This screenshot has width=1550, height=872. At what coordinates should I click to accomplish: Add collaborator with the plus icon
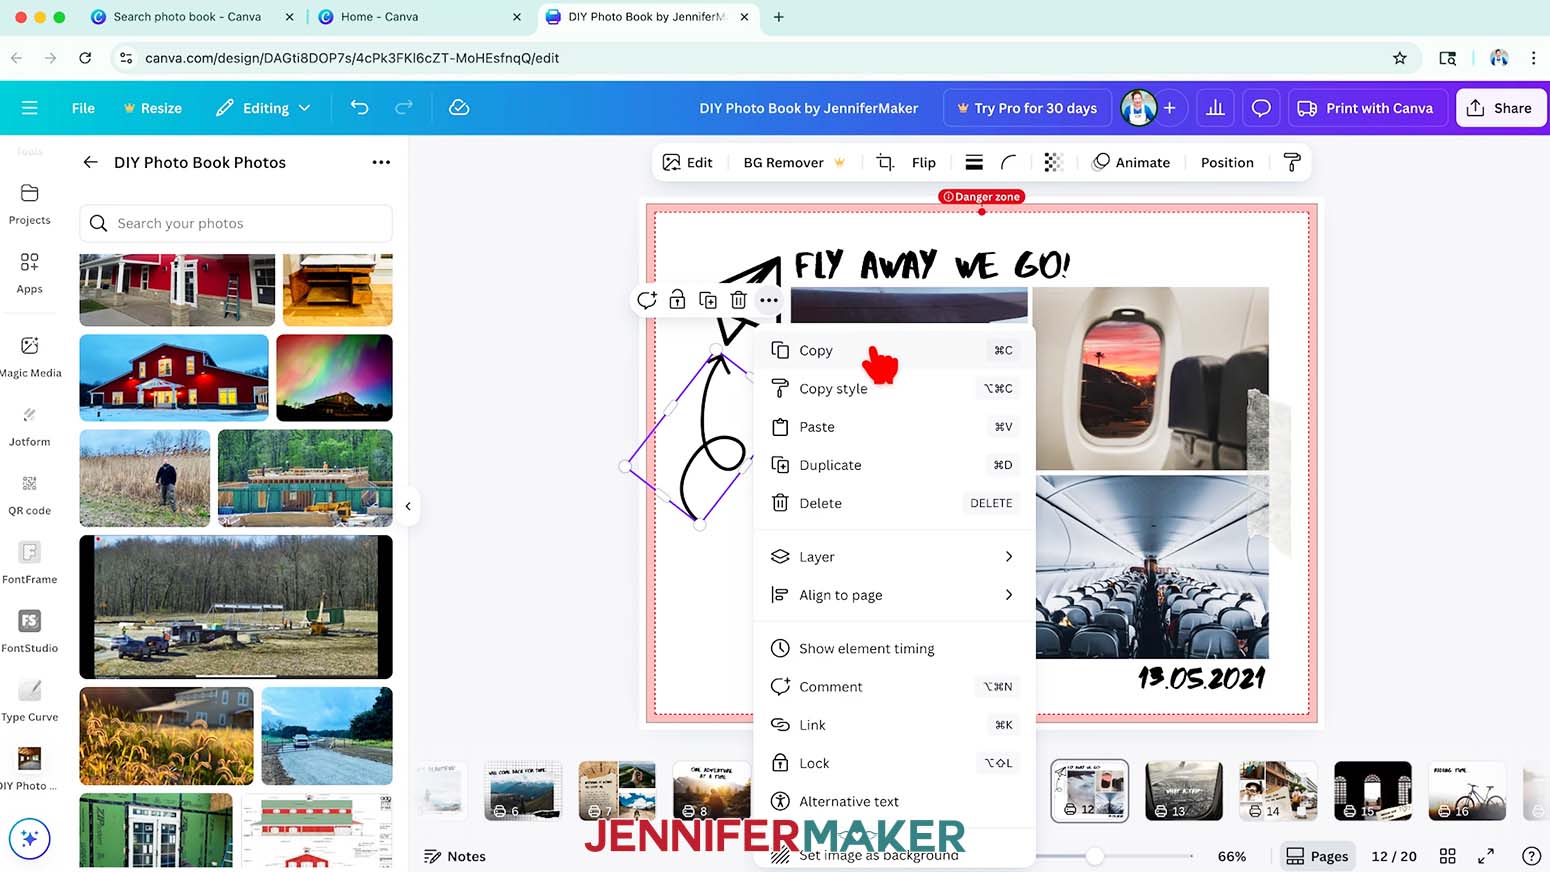[1169, 108]
